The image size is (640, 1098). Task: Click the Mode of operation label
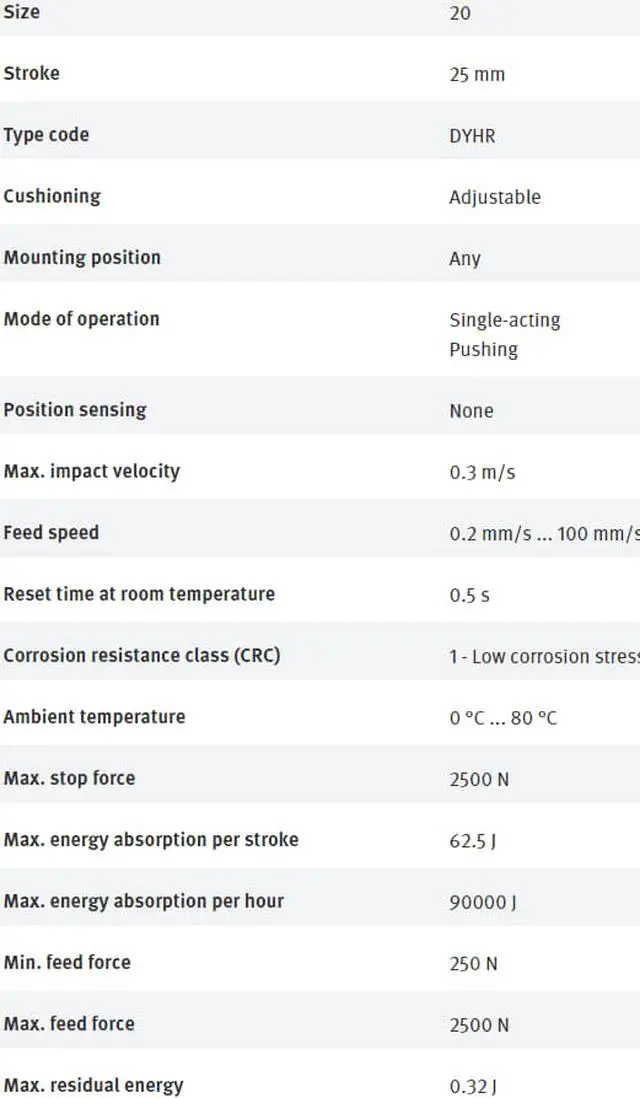[81, 319]
